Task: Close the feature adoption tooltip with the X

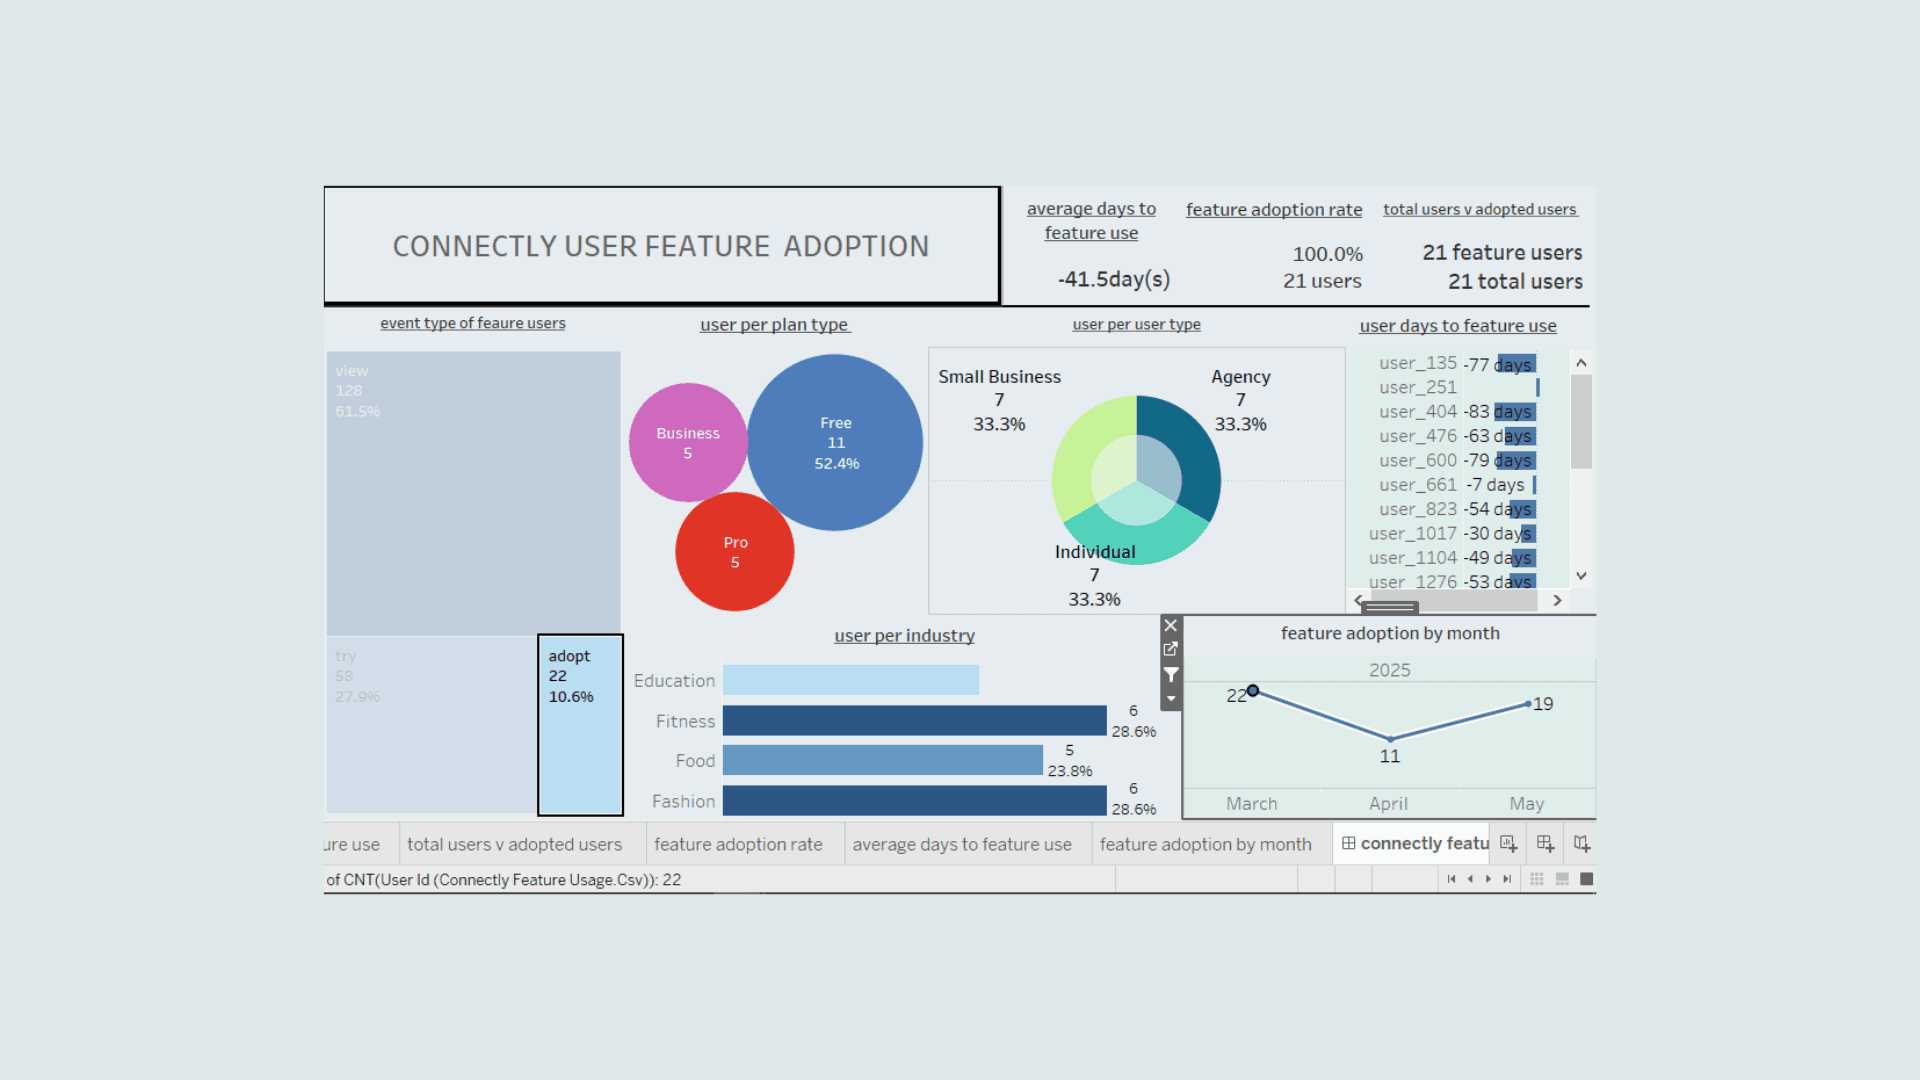Action: [1171, 625]
